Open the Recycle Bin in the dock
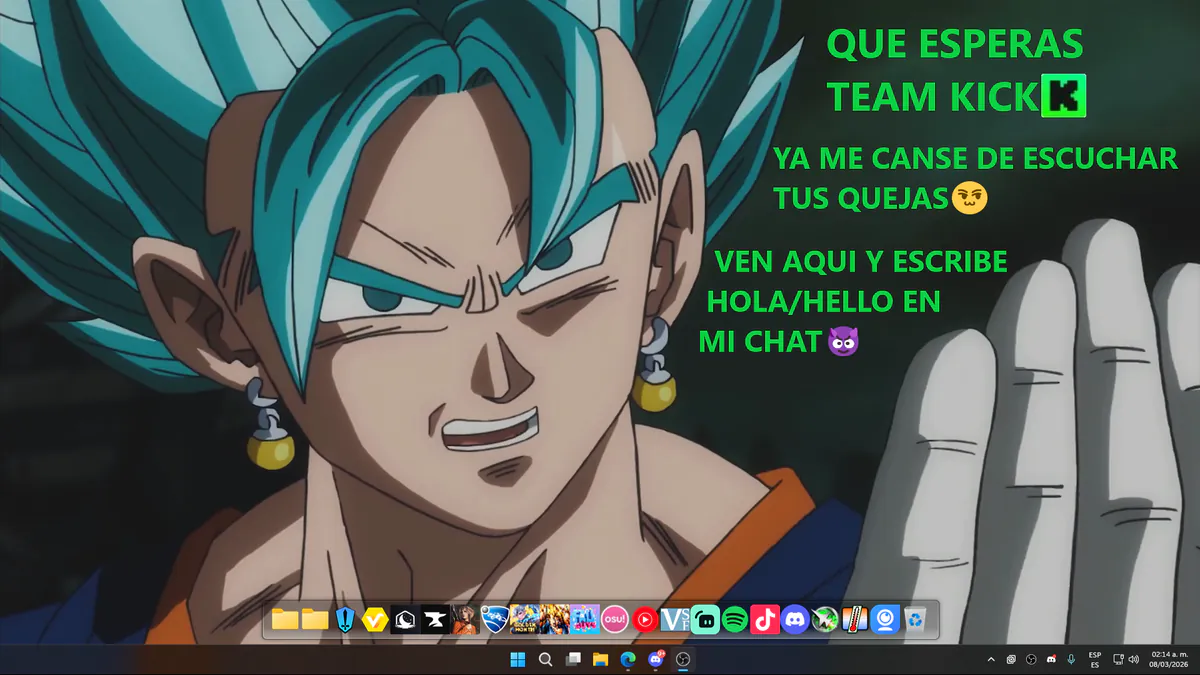This screenshot has height=675, width=1200. (x=915, y=620)
